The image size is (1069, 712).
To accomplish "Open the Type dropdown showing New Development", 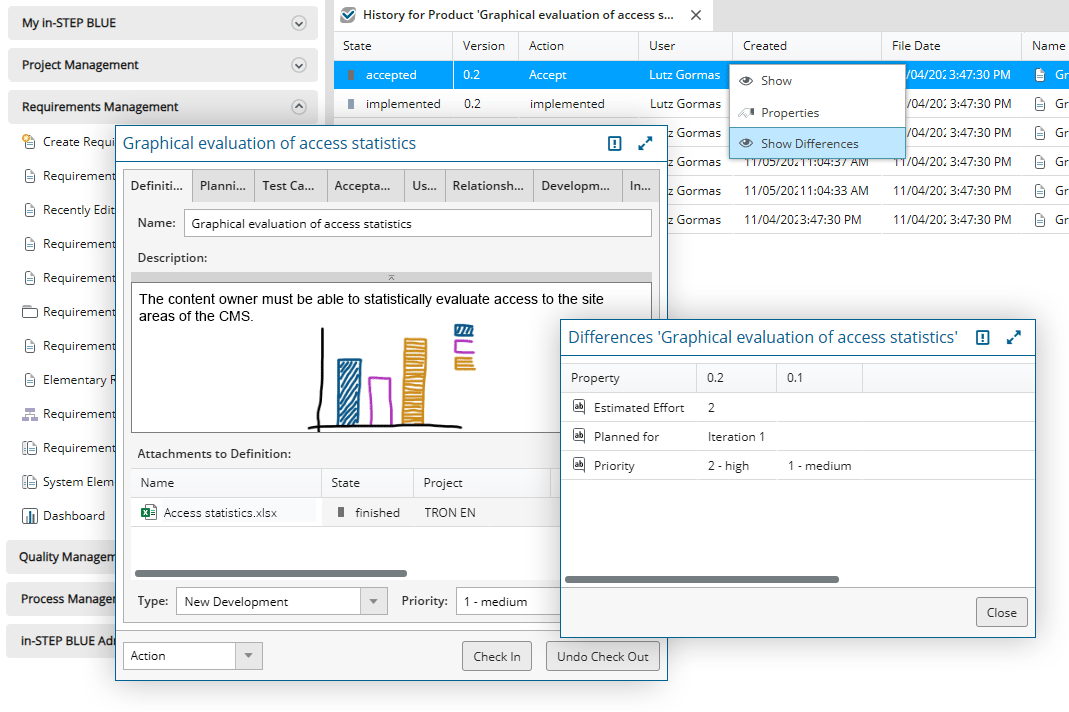I will 374,602.
